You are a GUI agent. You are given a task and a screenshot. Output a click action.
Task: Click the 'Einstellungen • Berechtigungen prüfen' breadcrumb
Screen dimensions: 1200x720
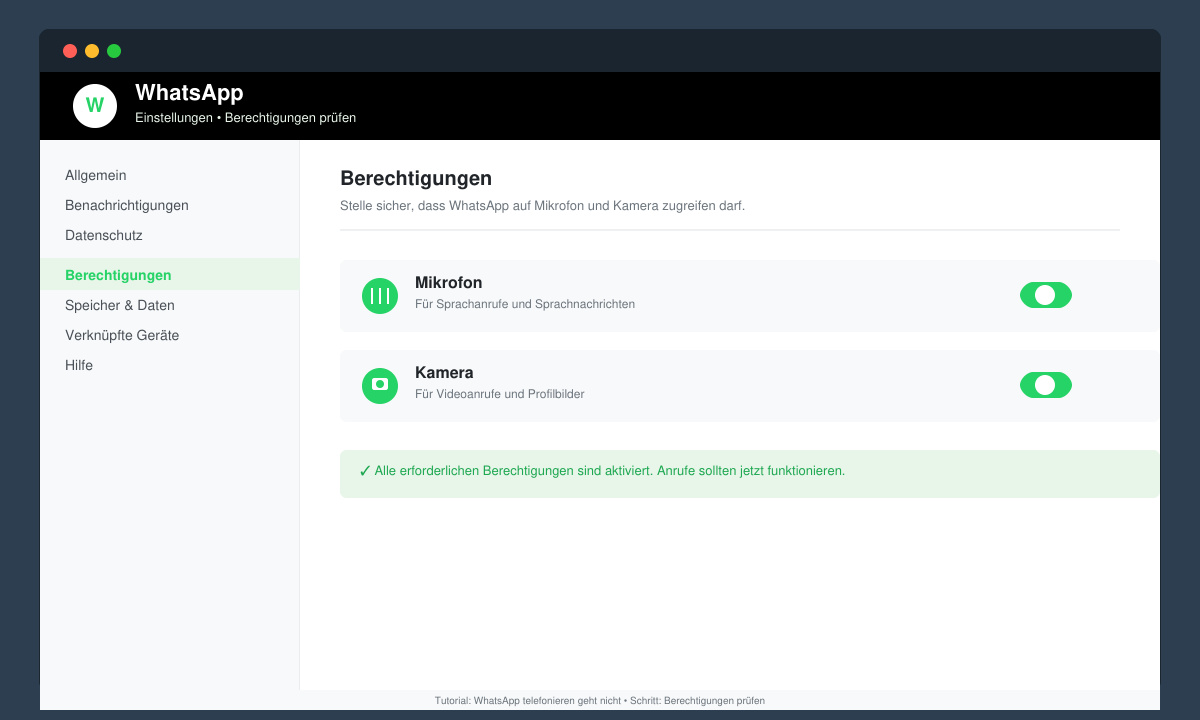click(x=246, y=118)
